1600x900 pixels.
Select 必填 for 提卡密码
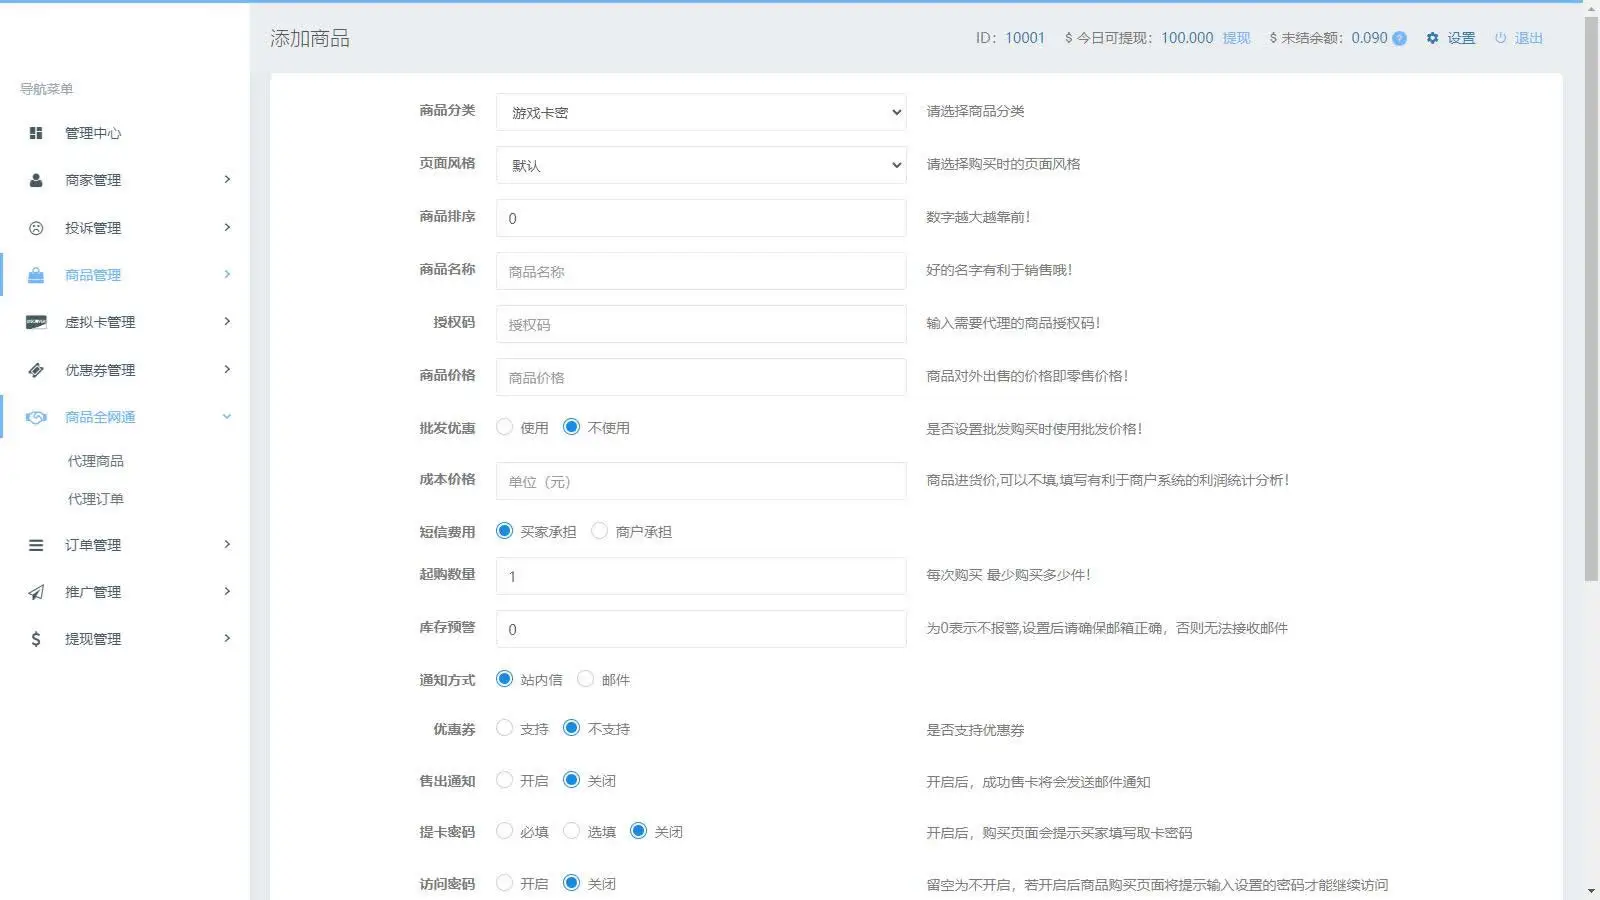[x=505, y=830]
